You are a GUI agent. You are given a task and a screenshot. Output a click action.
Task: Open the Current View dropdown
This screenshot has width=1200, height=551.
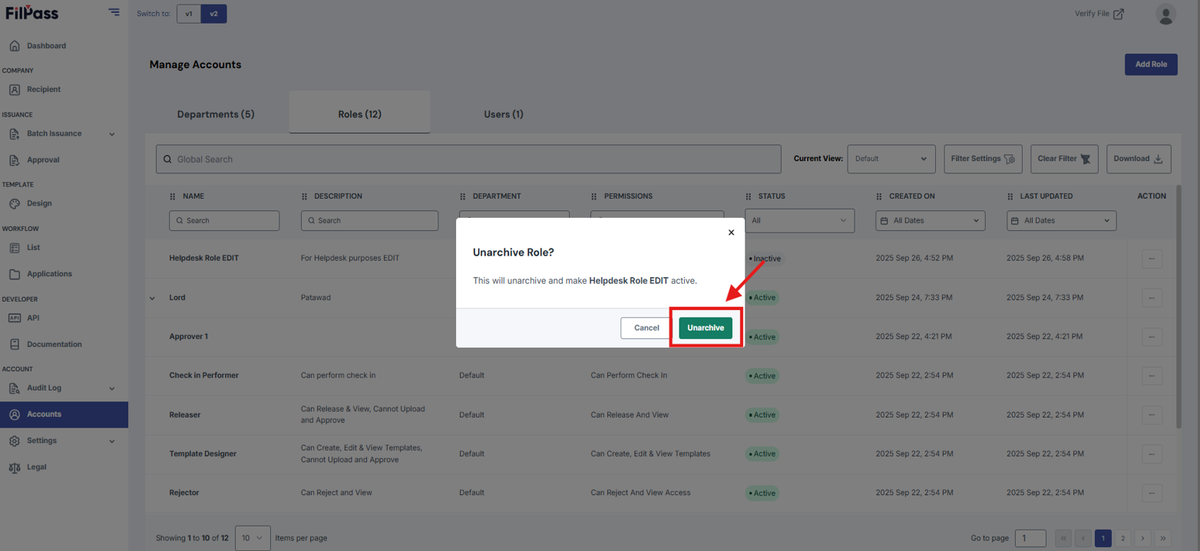coord(891,159)
